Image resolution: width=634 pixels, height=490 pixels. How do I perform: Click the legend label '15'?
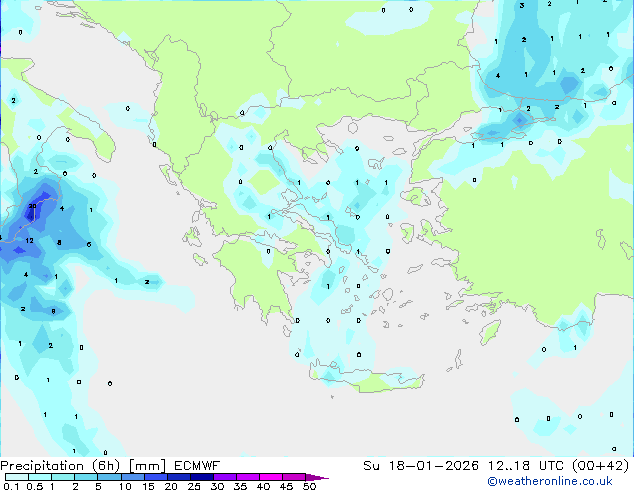[x=148, y=486]
